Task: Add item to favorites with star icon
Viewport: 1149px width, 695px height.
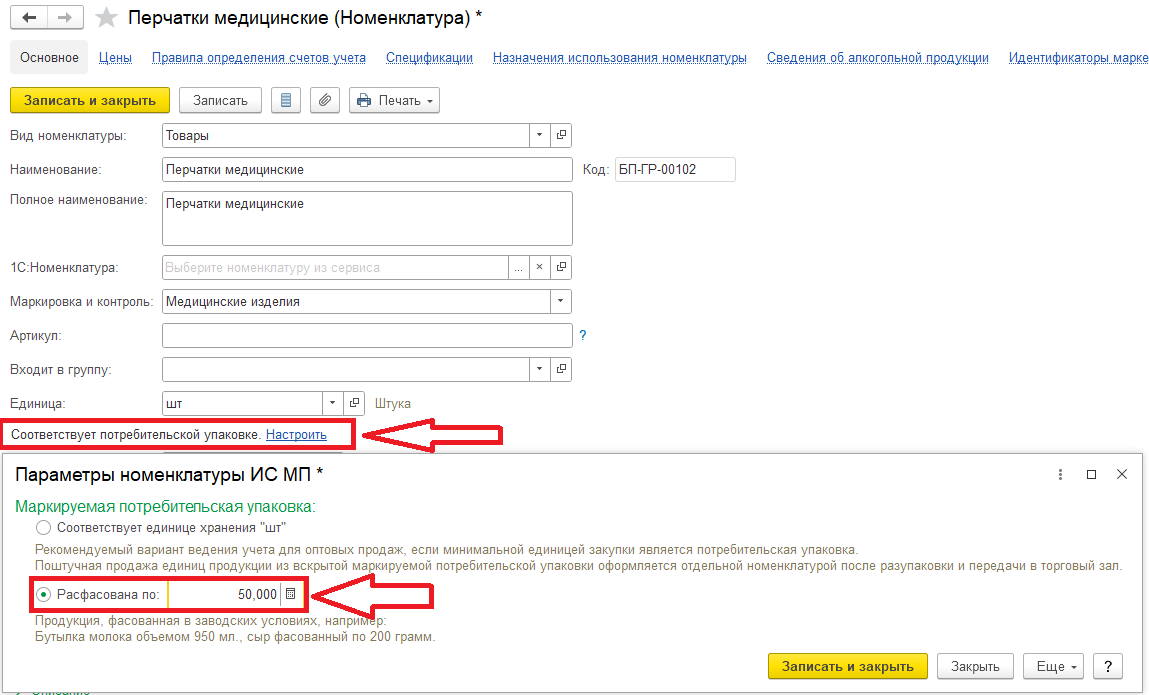Action: (x=104, y=18)
